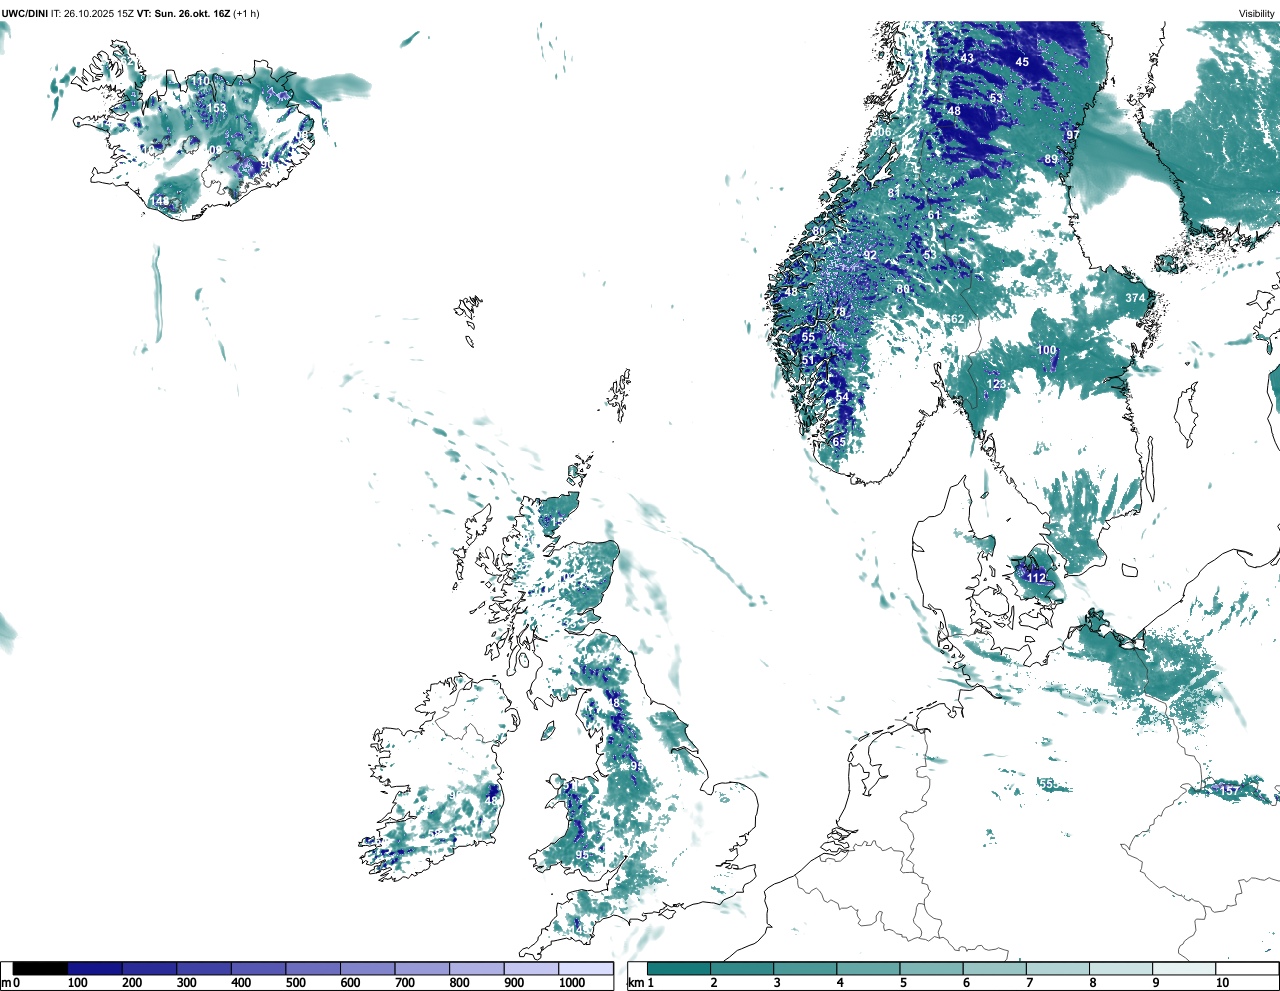Click the legend swatch above 1000 m
This screenshot has height=991, width=1280.
tap(585, 969)
